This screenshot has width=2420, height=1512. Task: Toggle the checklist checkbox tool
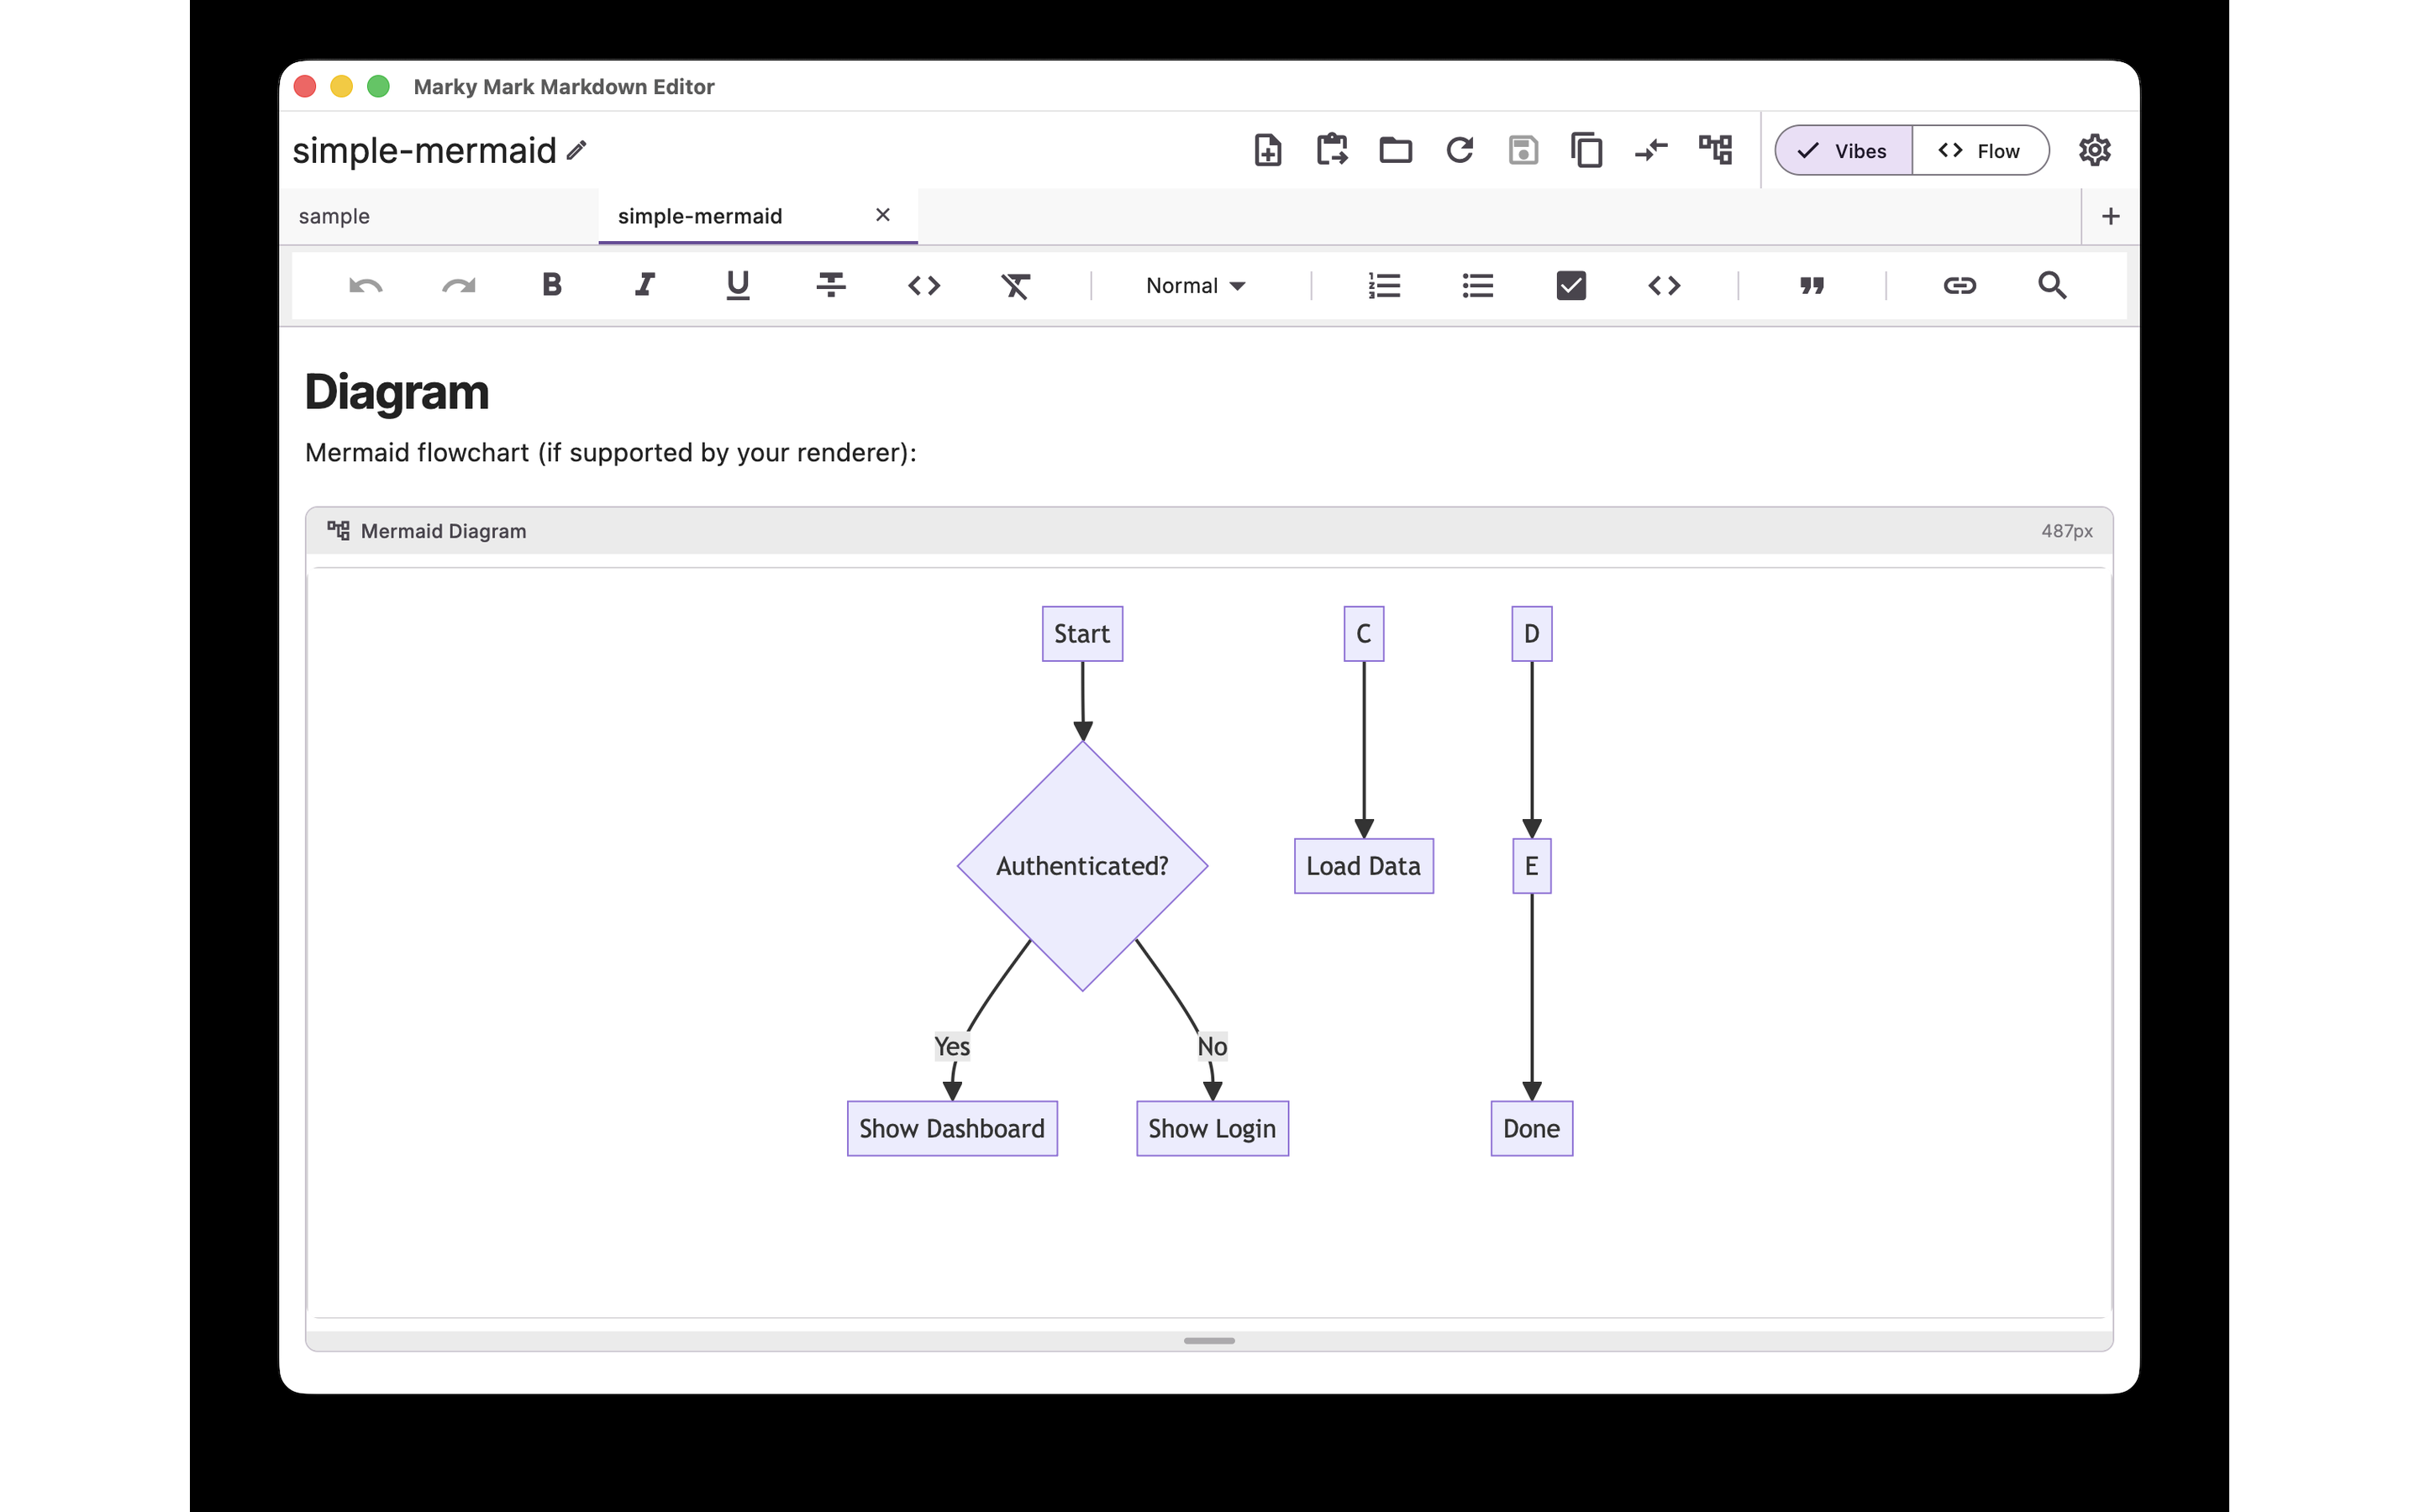click(x=1571, y=286)
